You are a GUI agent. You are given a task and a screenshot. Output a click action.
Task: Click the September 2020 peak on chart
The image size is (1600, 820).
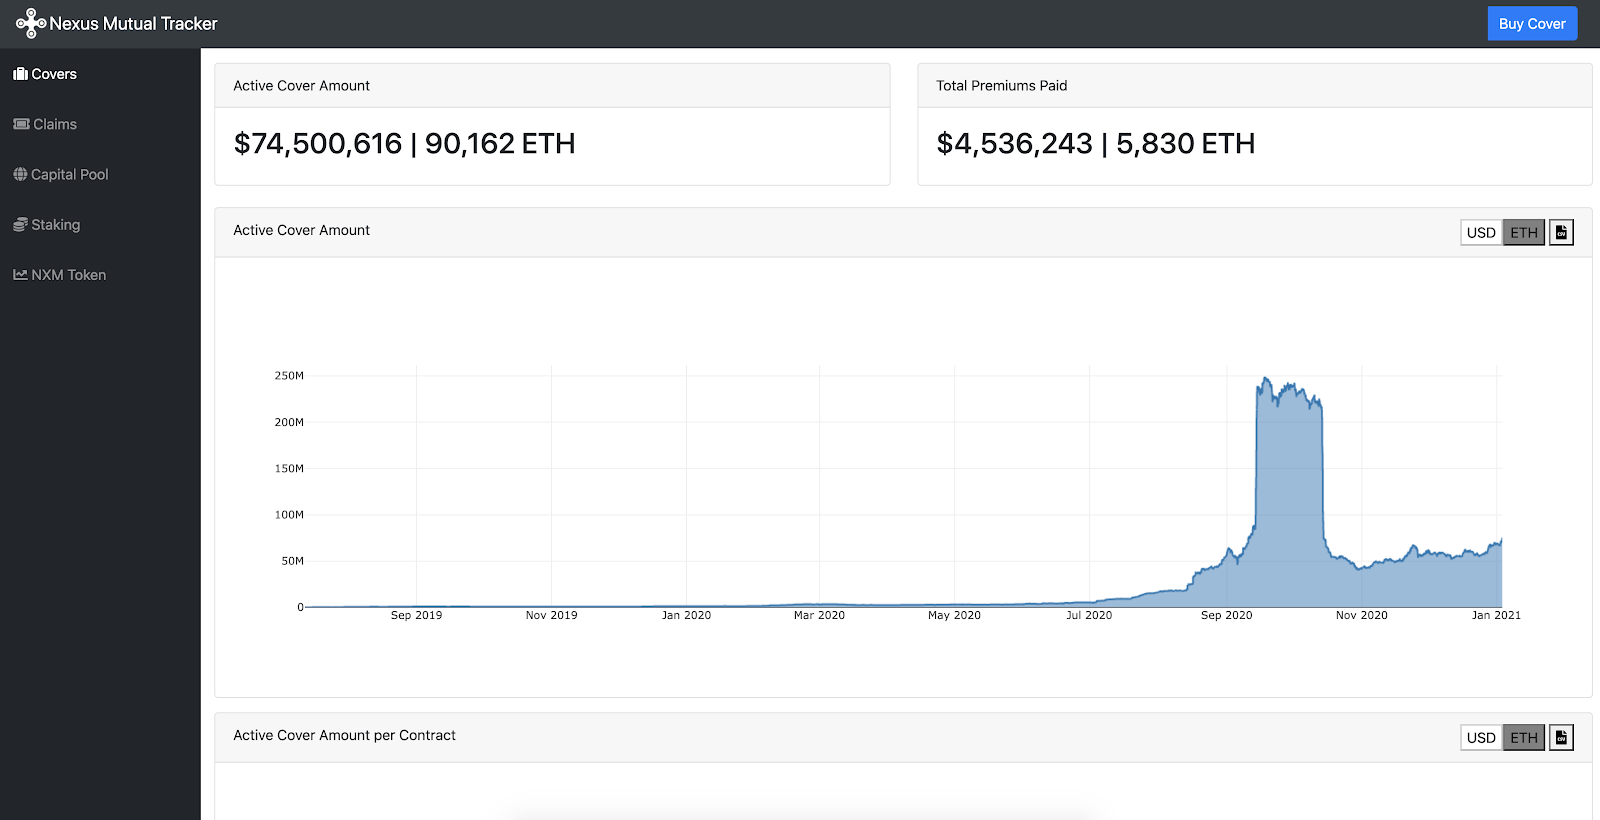(x=1266, y=379)
